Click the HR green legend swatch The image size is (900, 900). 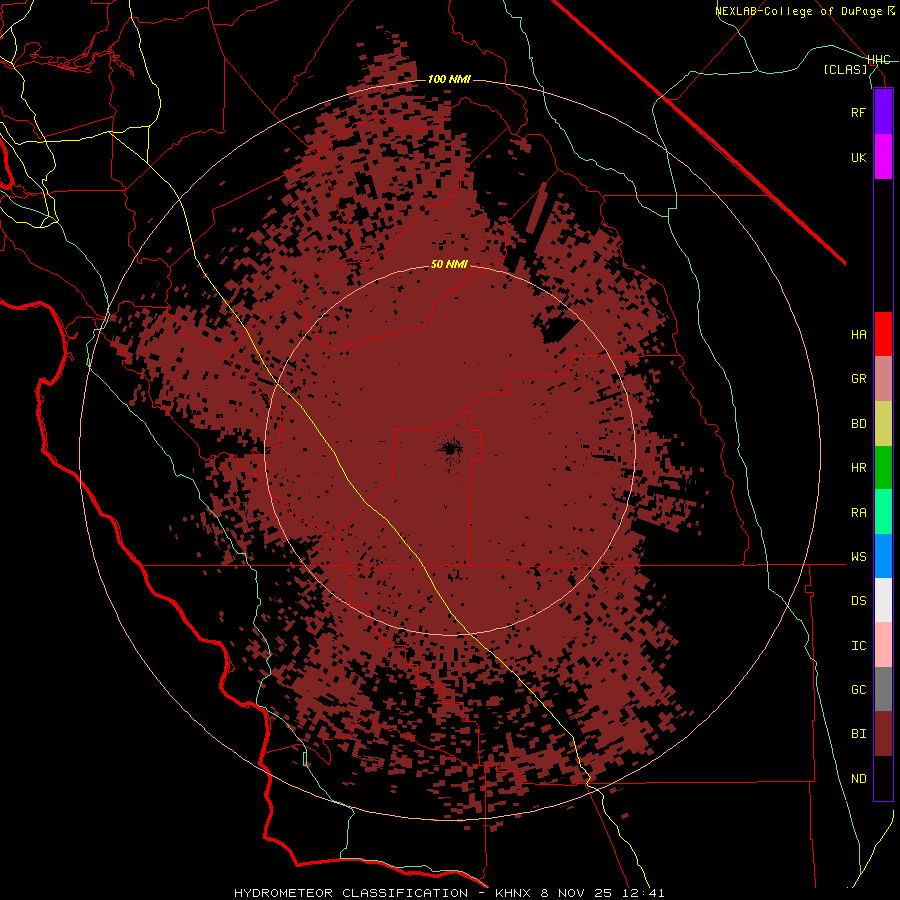pyautogui.click(x=883, y=468)
